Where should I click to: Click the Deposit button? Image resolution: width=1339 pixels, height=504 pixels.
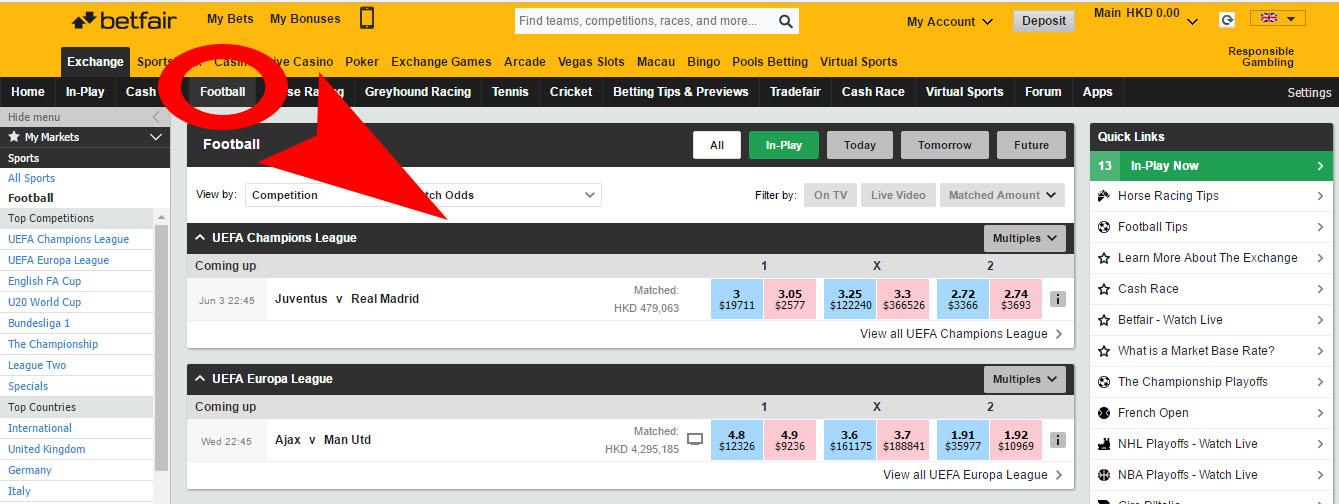pos(1044,20)
